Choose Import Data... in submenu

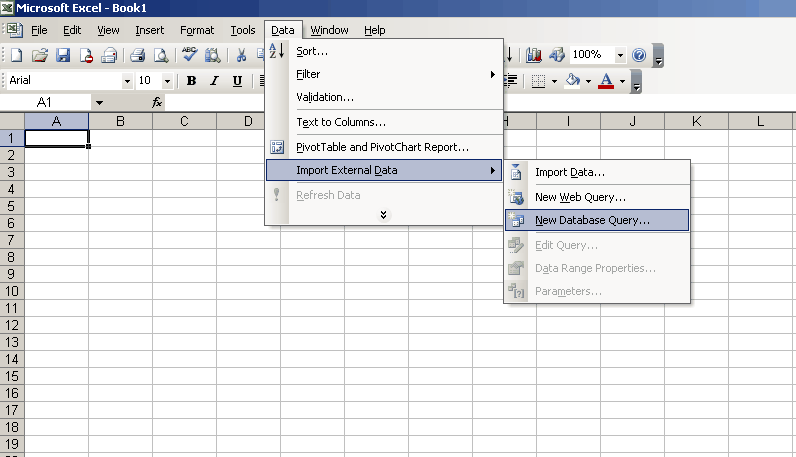pyautogui.click(x=597, y=172)
